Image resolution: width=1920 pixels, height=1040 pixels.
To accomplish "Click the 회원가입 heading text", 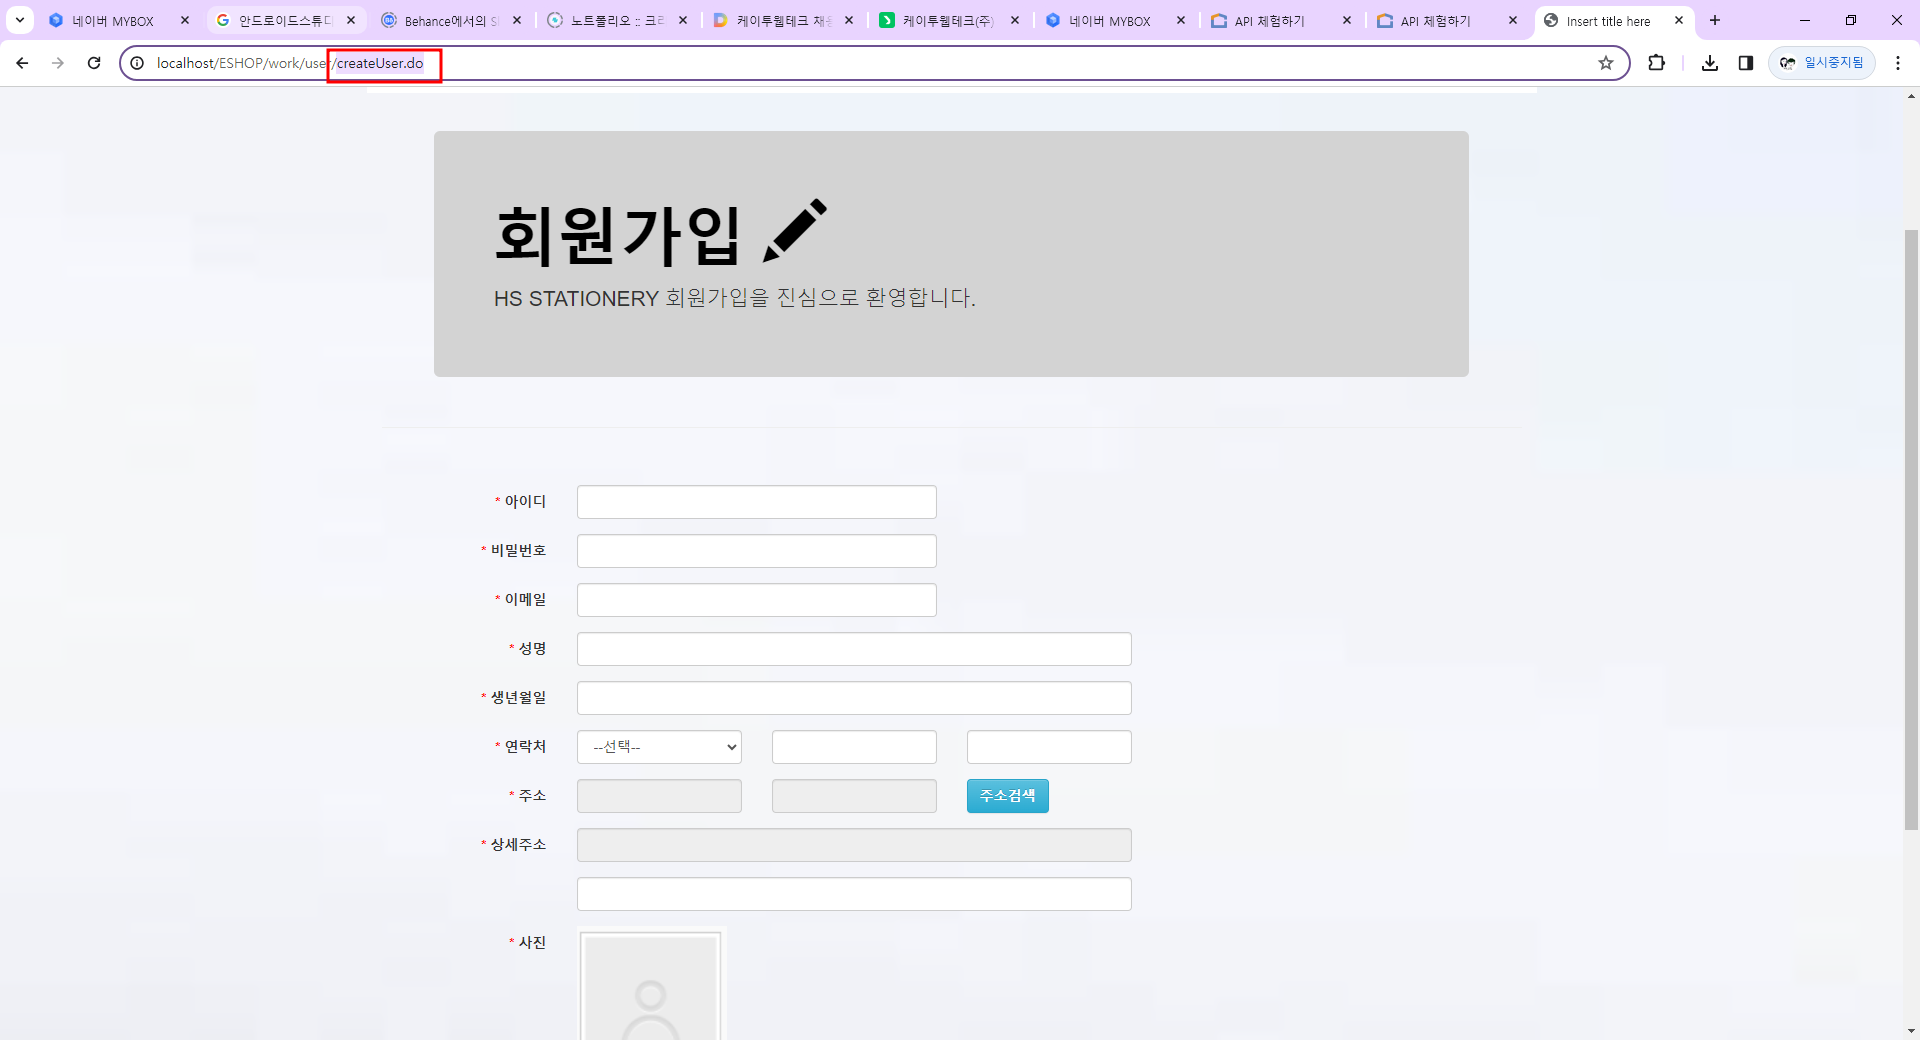I will coord(617,235).
